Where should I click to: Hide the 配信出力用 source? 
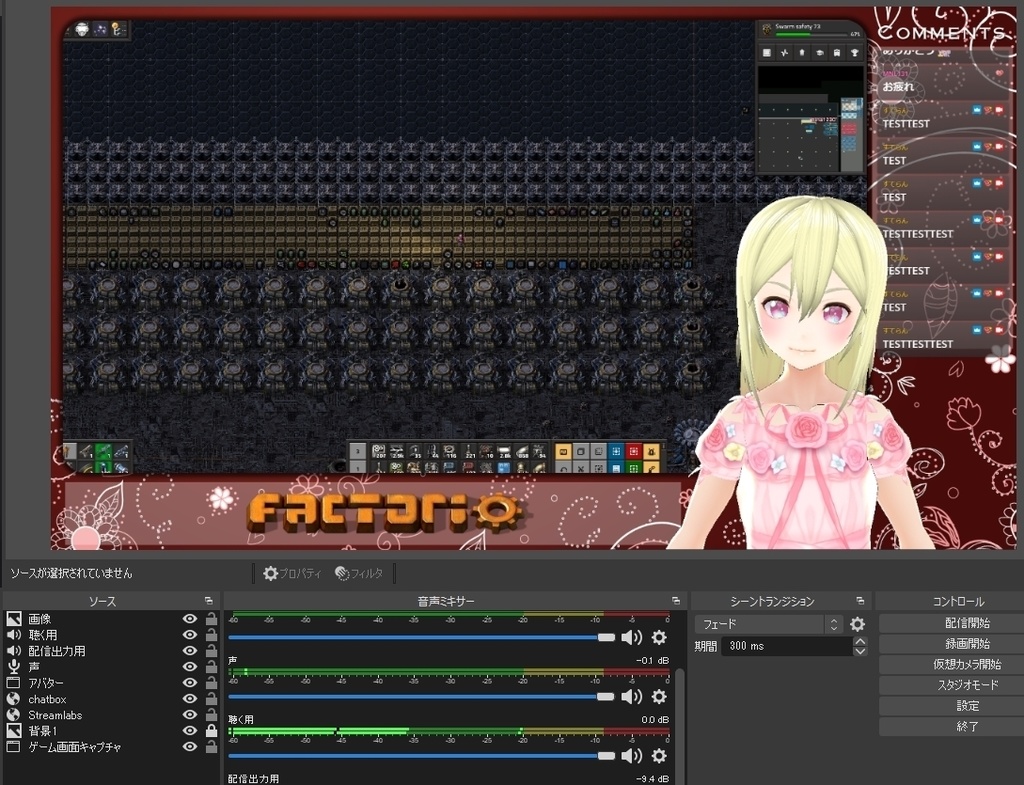point(190,650)
